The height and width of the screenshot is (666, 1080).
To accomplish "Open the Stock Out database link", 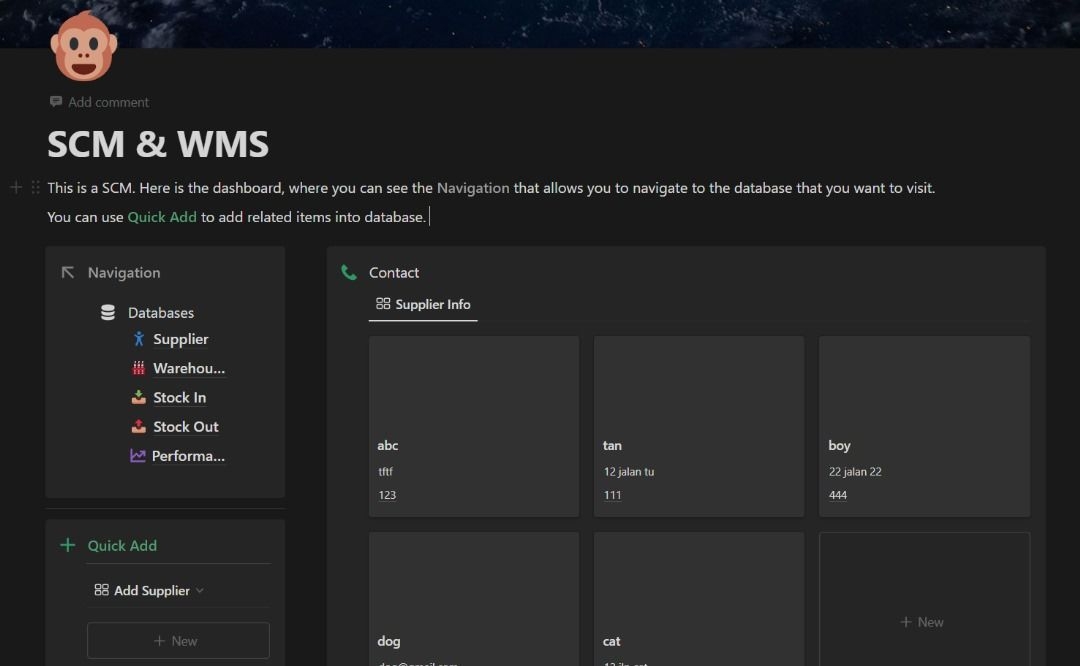I will tap(185, 426).
